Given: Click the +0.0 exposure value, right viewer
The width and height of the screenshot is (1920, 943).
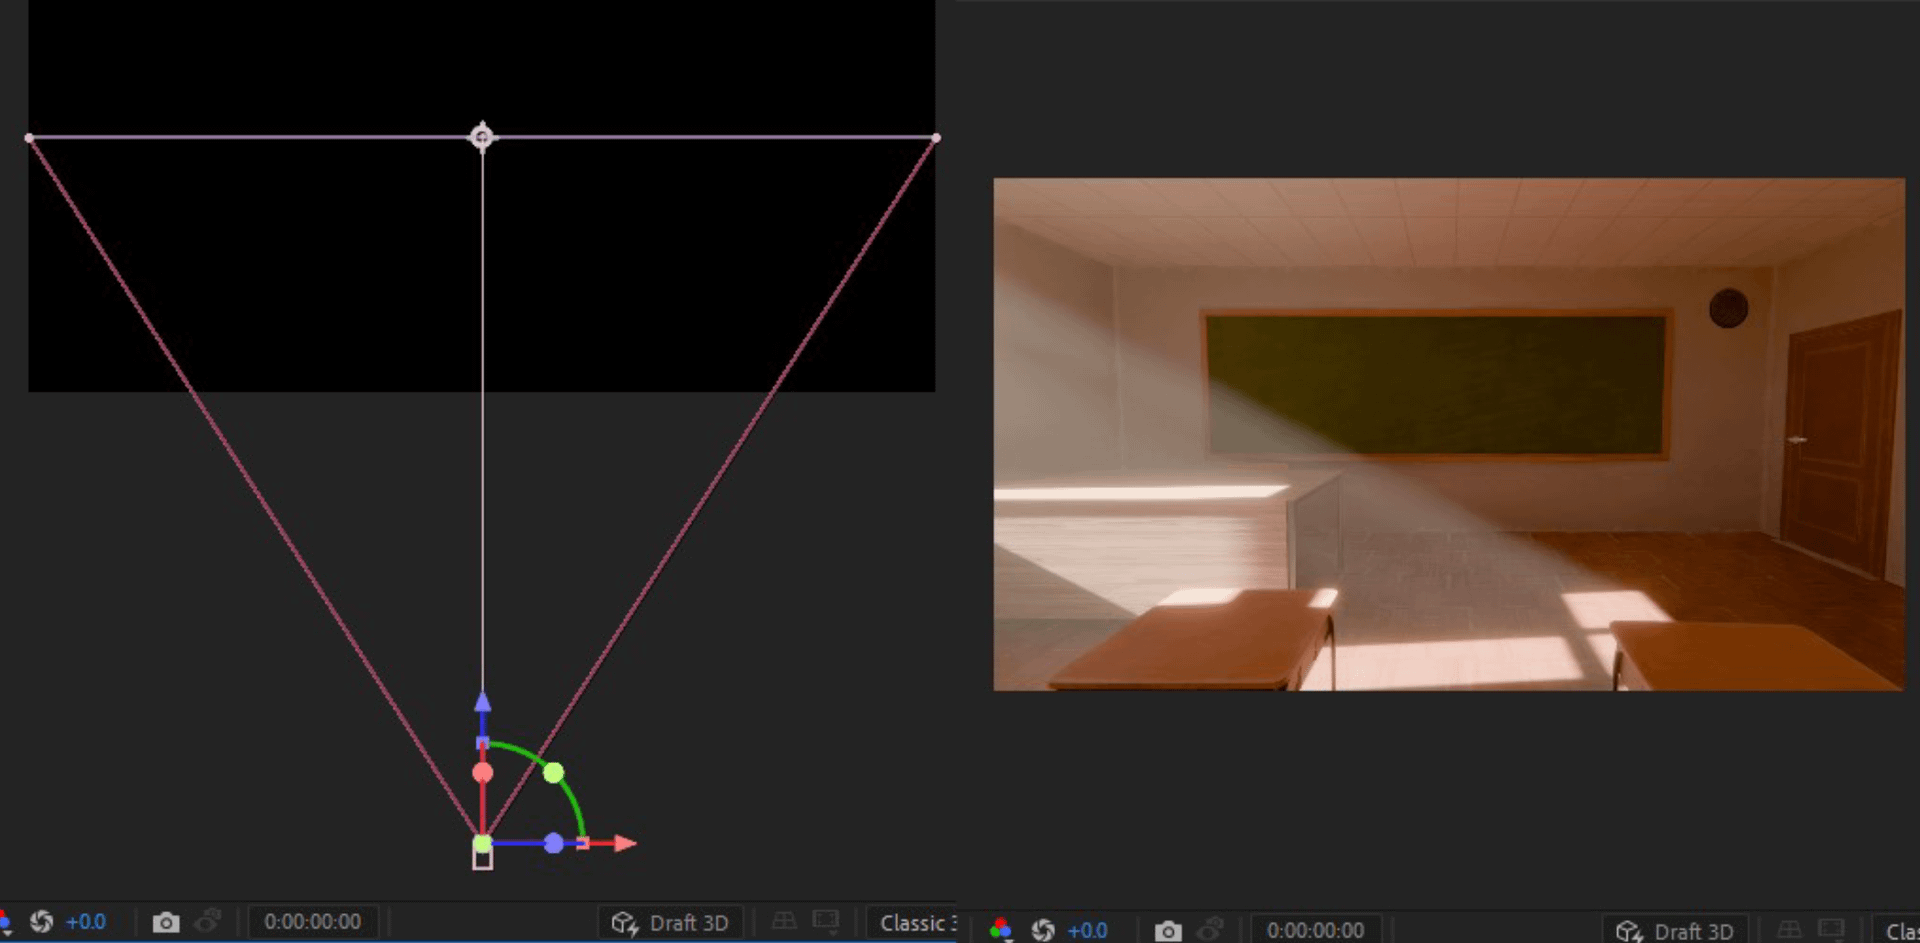Looking at the screenshot, I should 1088,931.
